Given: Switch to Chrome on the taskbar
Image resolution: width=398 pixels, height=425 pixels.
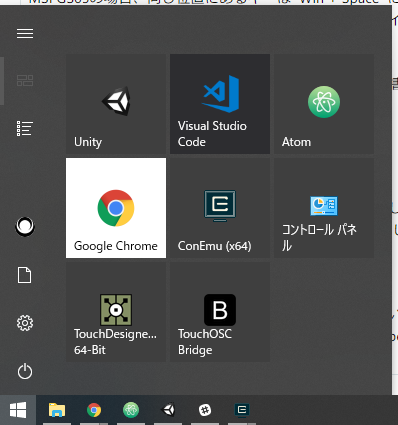Looking at the screenshot, I should pyautogui.click(x=94, y=410).
